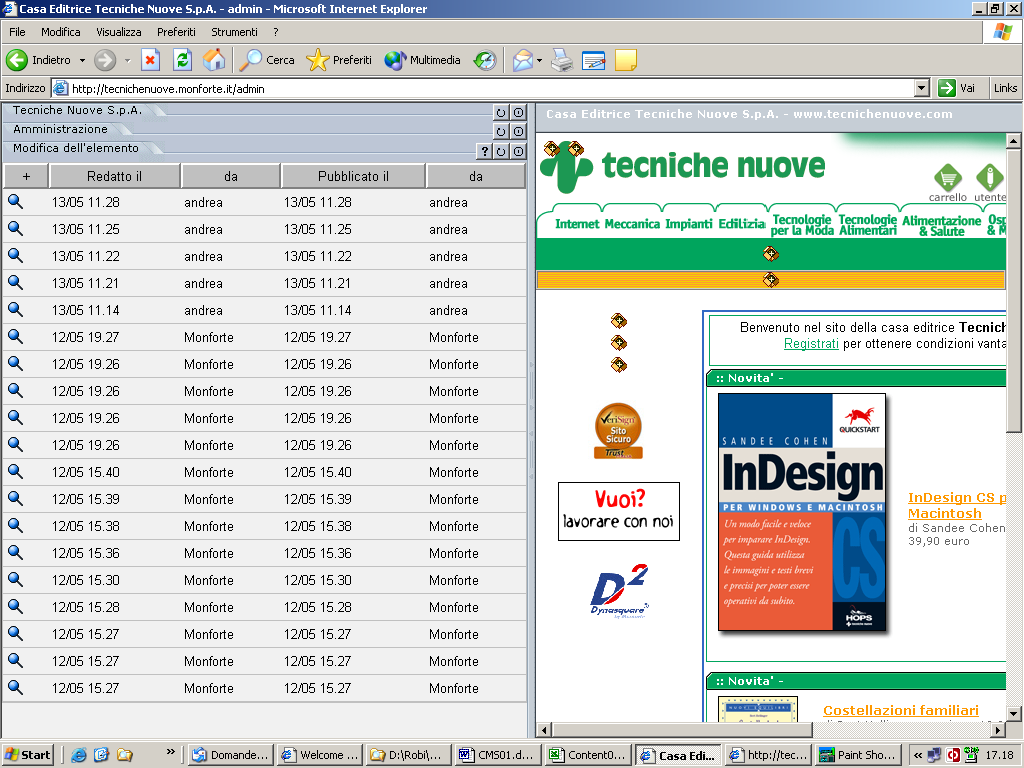Expand the Indietro history dropdown arrow

[82, 60]
